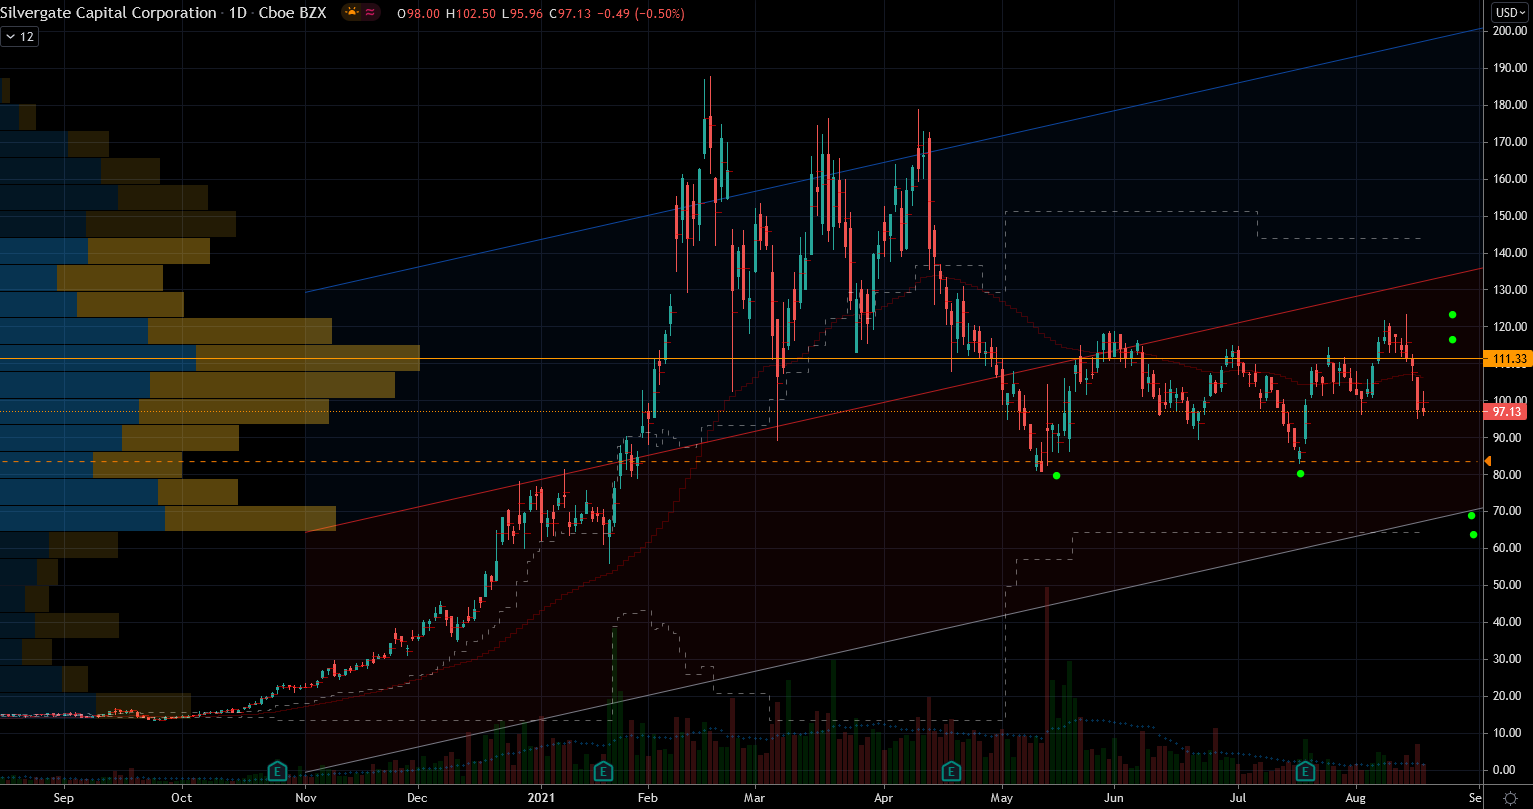Click the Oct label on time axis
This screenshot has width=1533, height=809.
181,799
